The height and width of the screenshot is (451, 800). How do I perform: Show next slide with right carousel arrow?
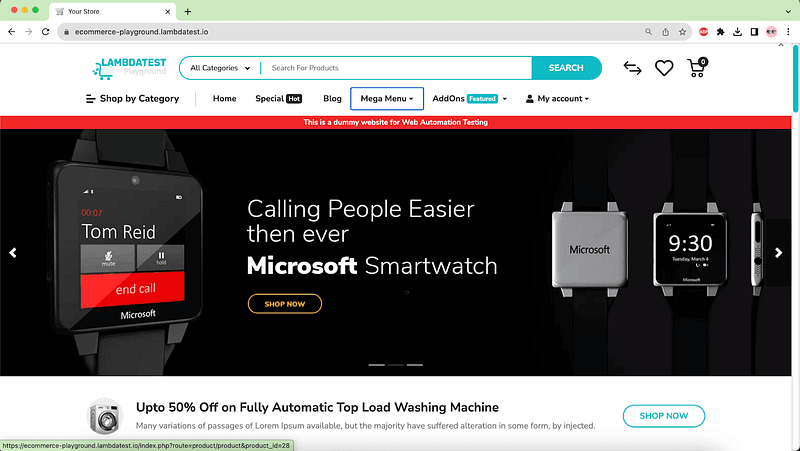pyautogui.click(x=779, y=253)
